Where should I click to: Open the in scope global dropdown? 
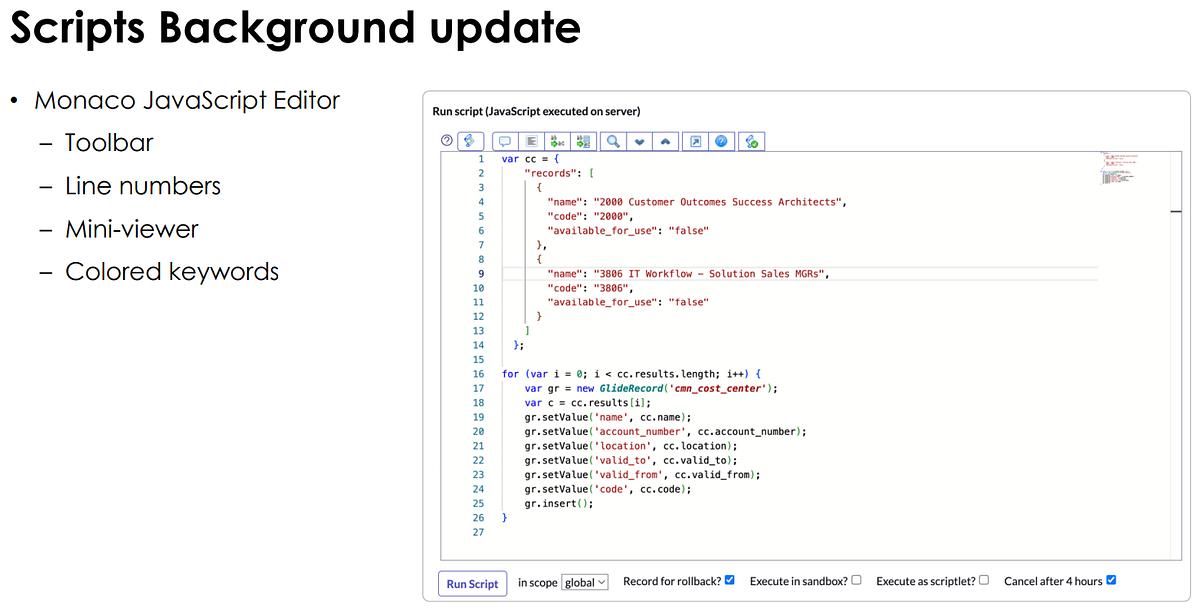[585, 583]
